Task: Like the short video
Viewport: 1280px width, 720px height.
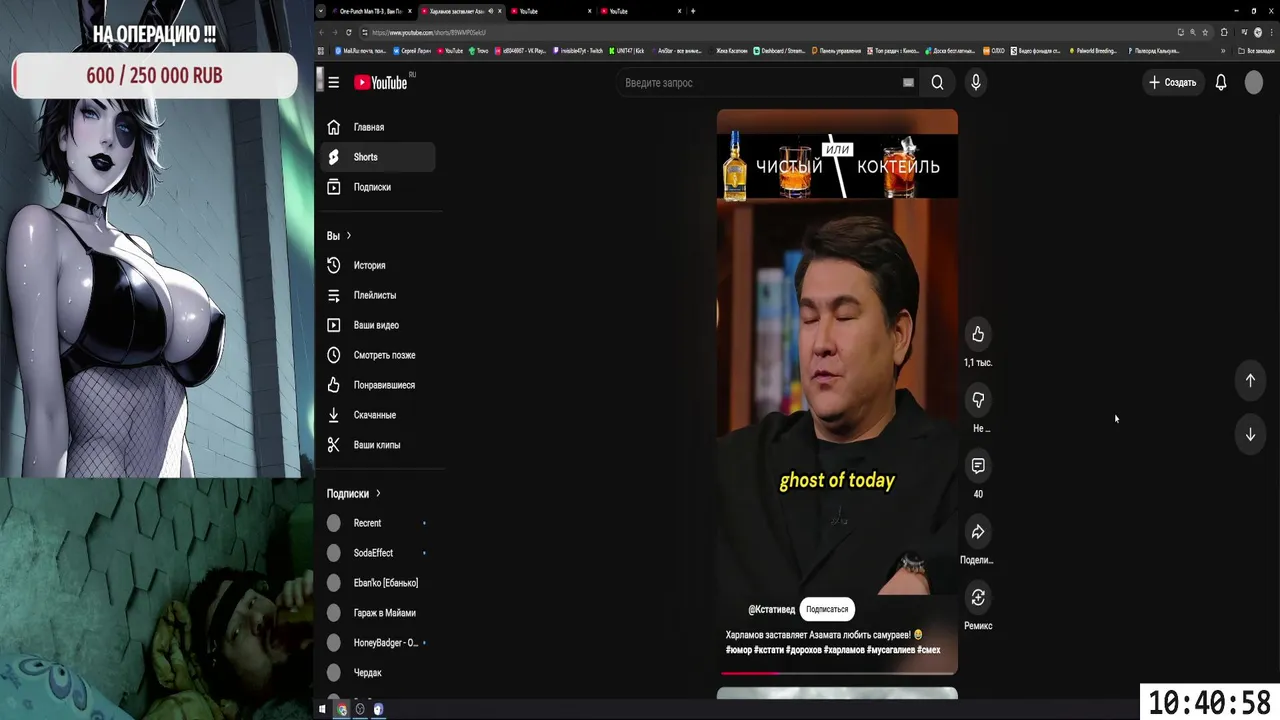Action: pyautogui.click(x=978, y=334)
